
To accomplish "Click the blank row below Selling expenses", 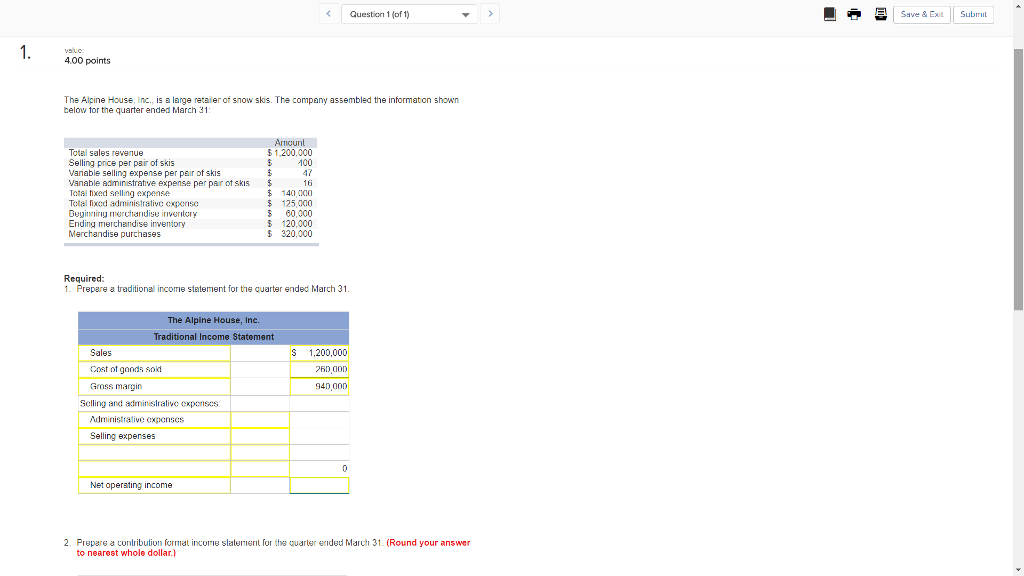I will (260, 452).
